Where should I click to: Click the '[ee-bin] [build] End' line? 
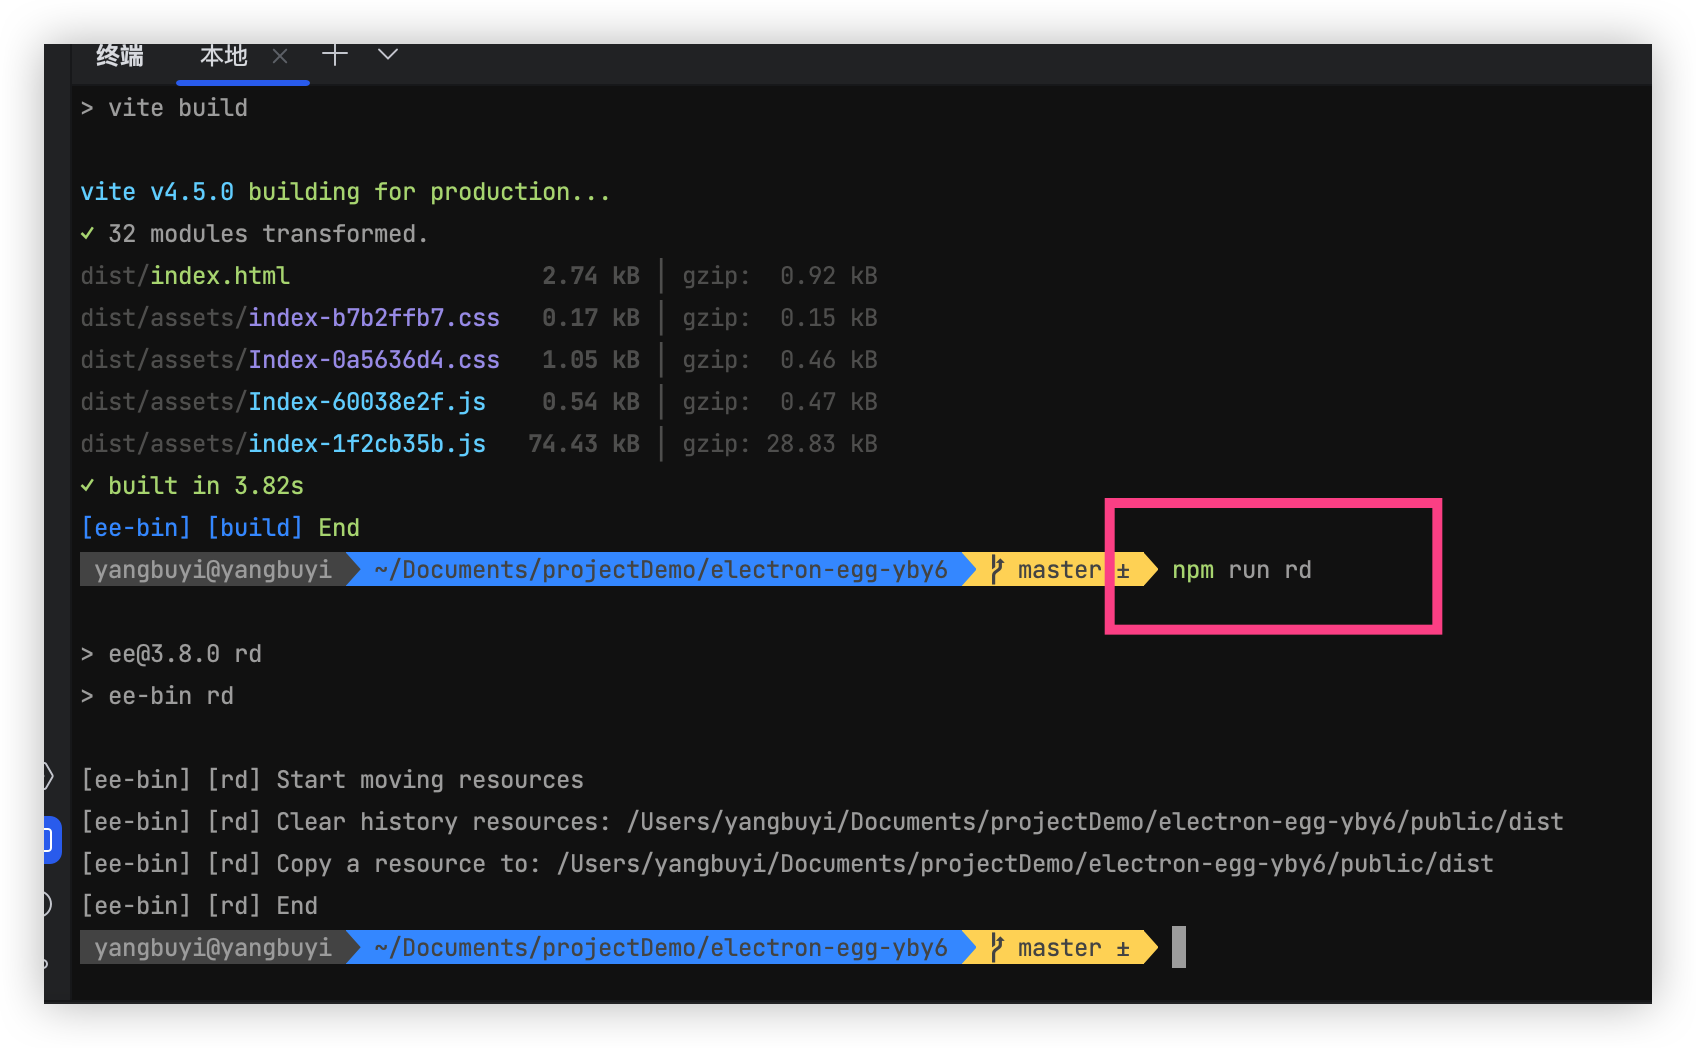pyautogui.click(x=220, y=528)
